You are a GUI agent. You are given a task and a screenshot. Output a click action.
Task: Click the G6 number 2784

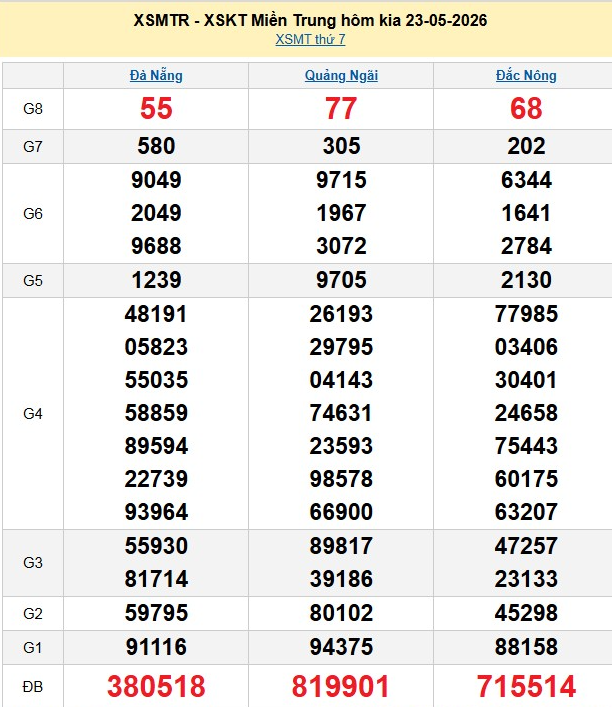(526, 246)
